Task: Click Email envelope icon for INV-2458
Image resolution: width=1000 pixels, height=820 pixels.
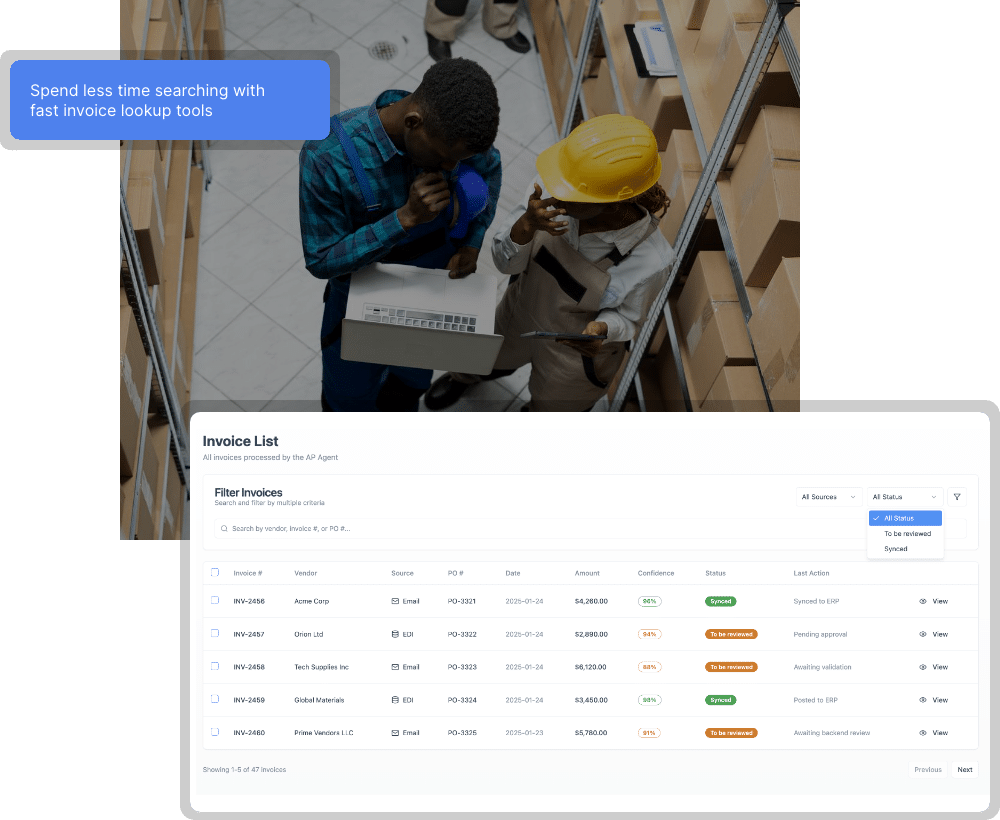Action: tap(395, 667)
